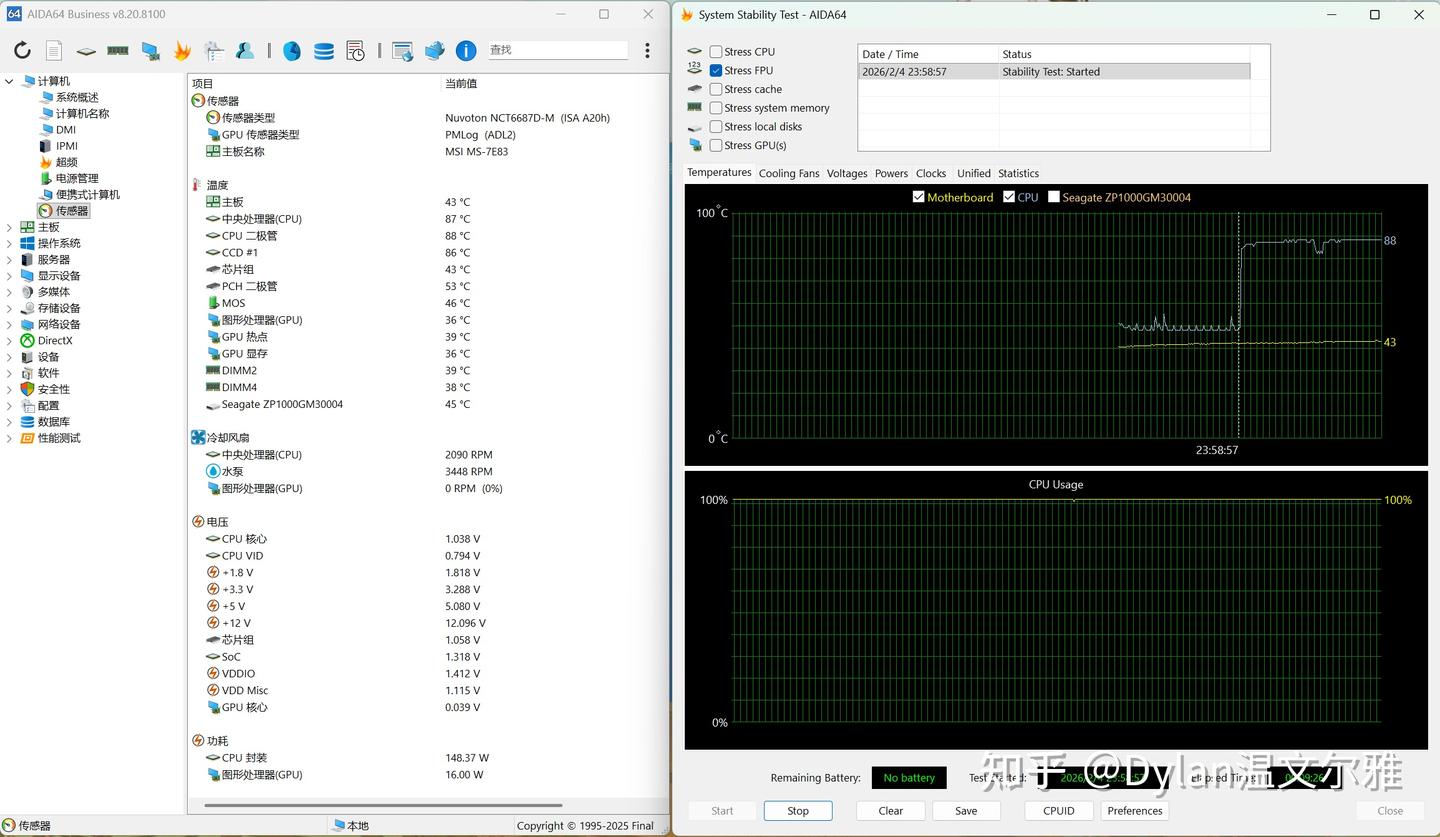
Task: Click the memory module icon in toolbar
Action: pos(118,50)
